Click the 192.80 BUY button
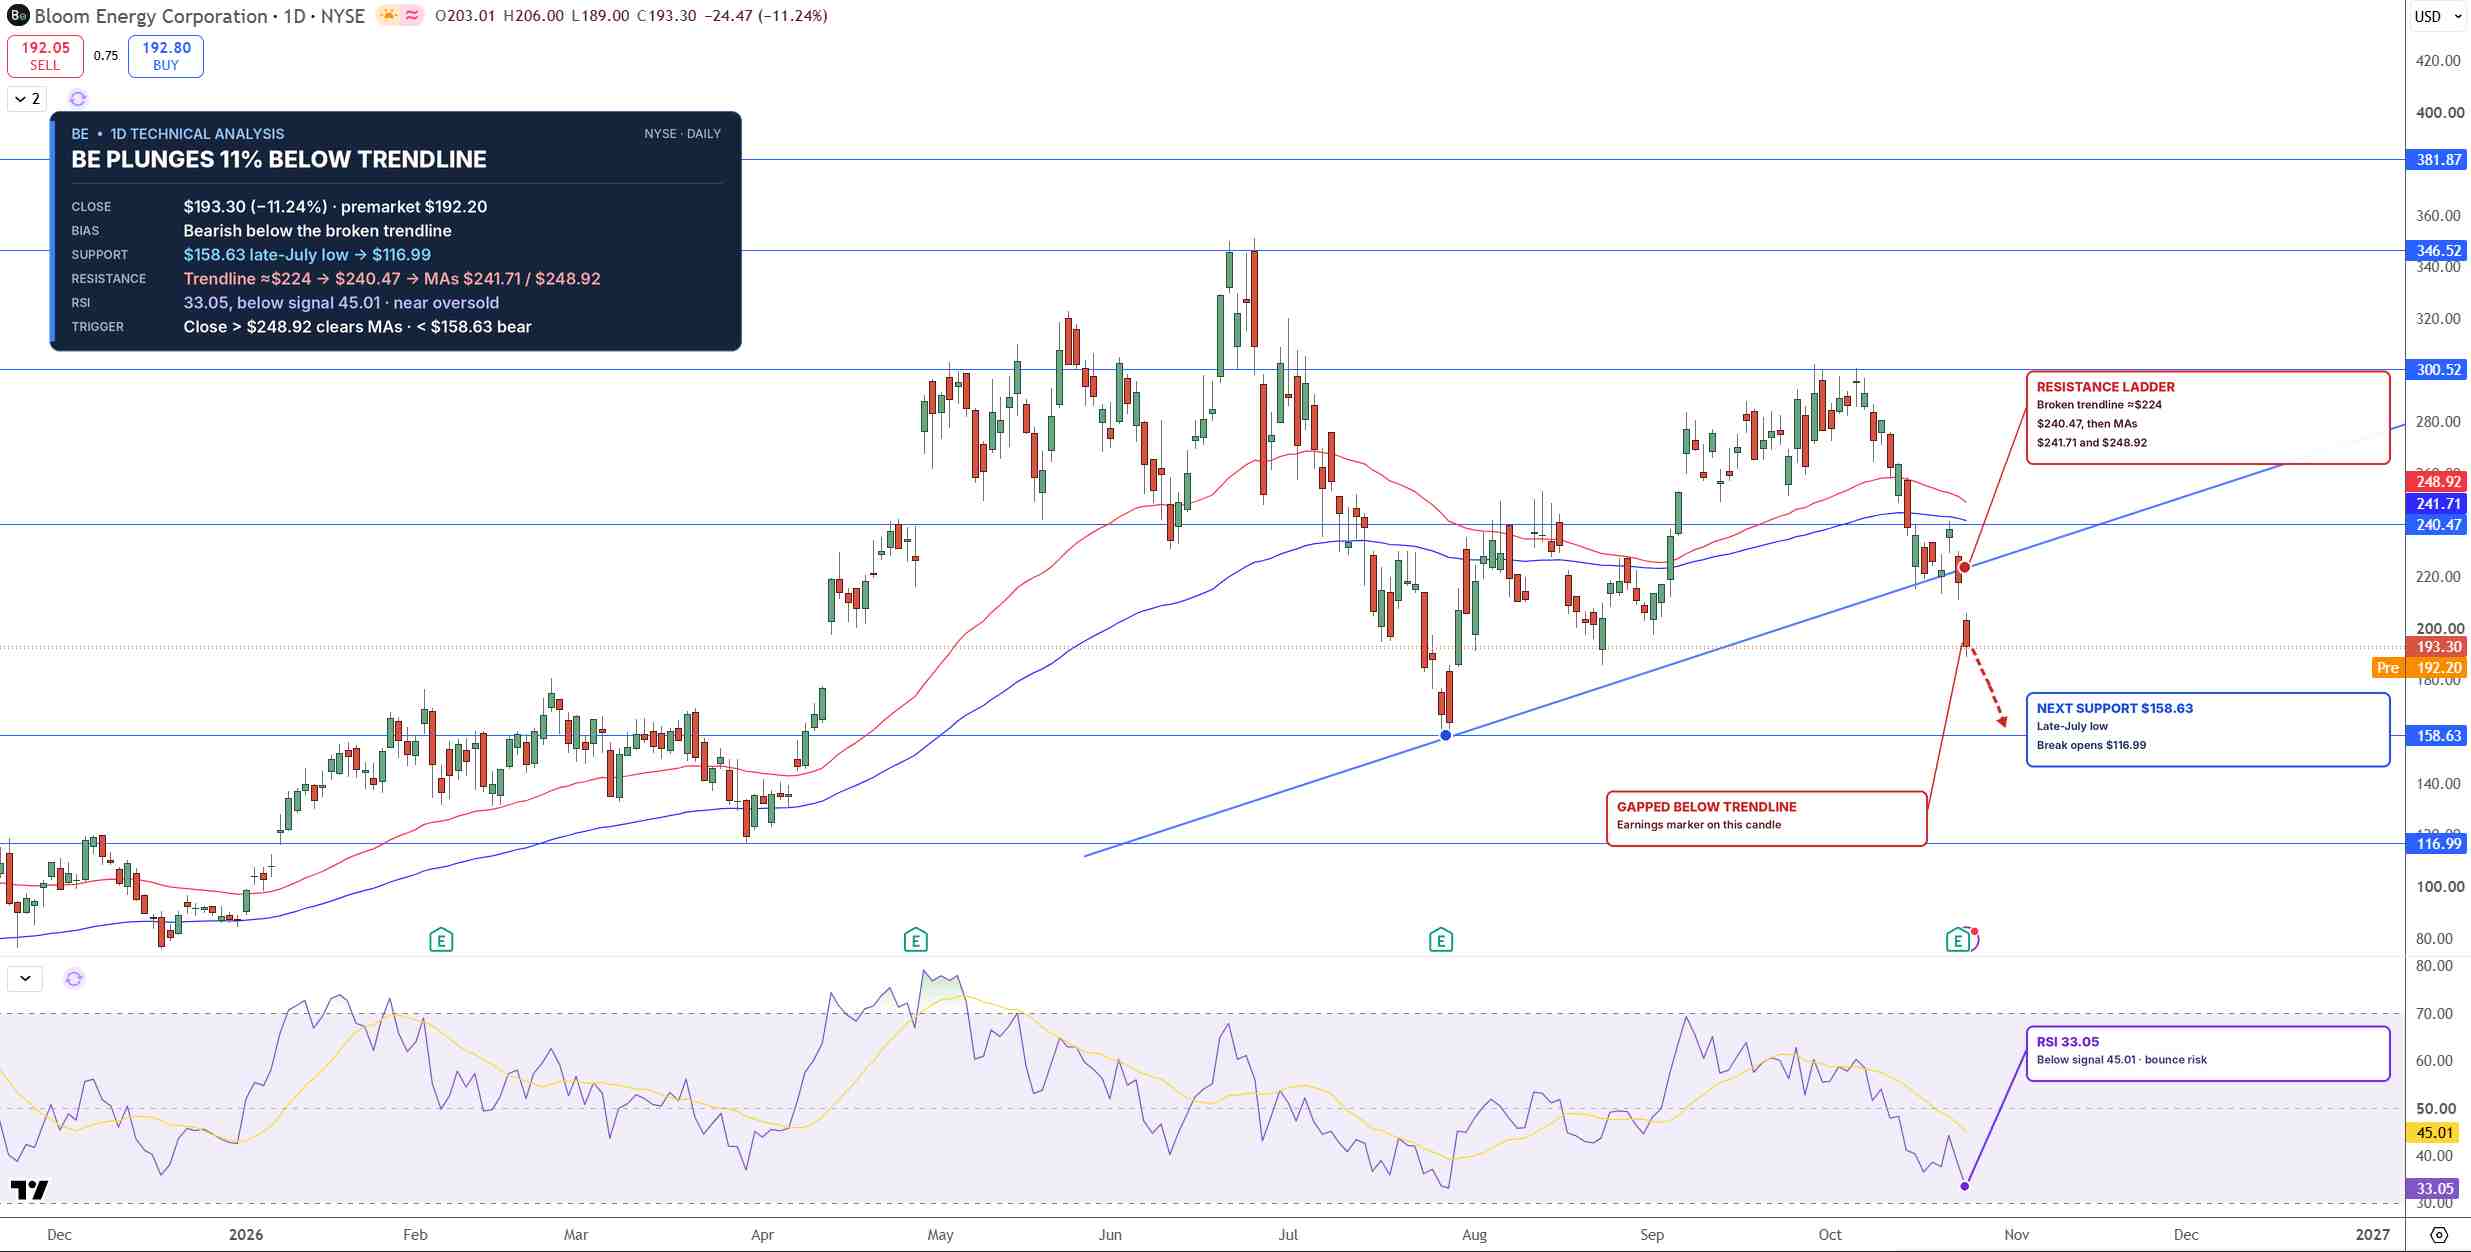The height and width of the screenshot is (1252, 2471). (166, 56)
